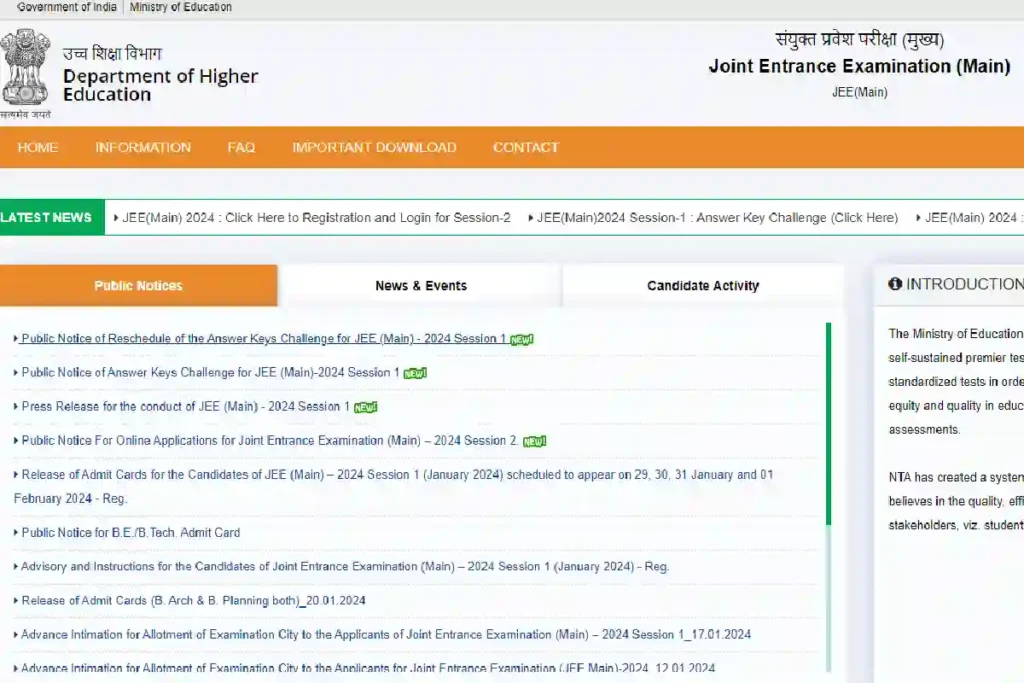Open Ministry of Education link
This screenshot has height=683, width=1024.
tap(180, 7)
